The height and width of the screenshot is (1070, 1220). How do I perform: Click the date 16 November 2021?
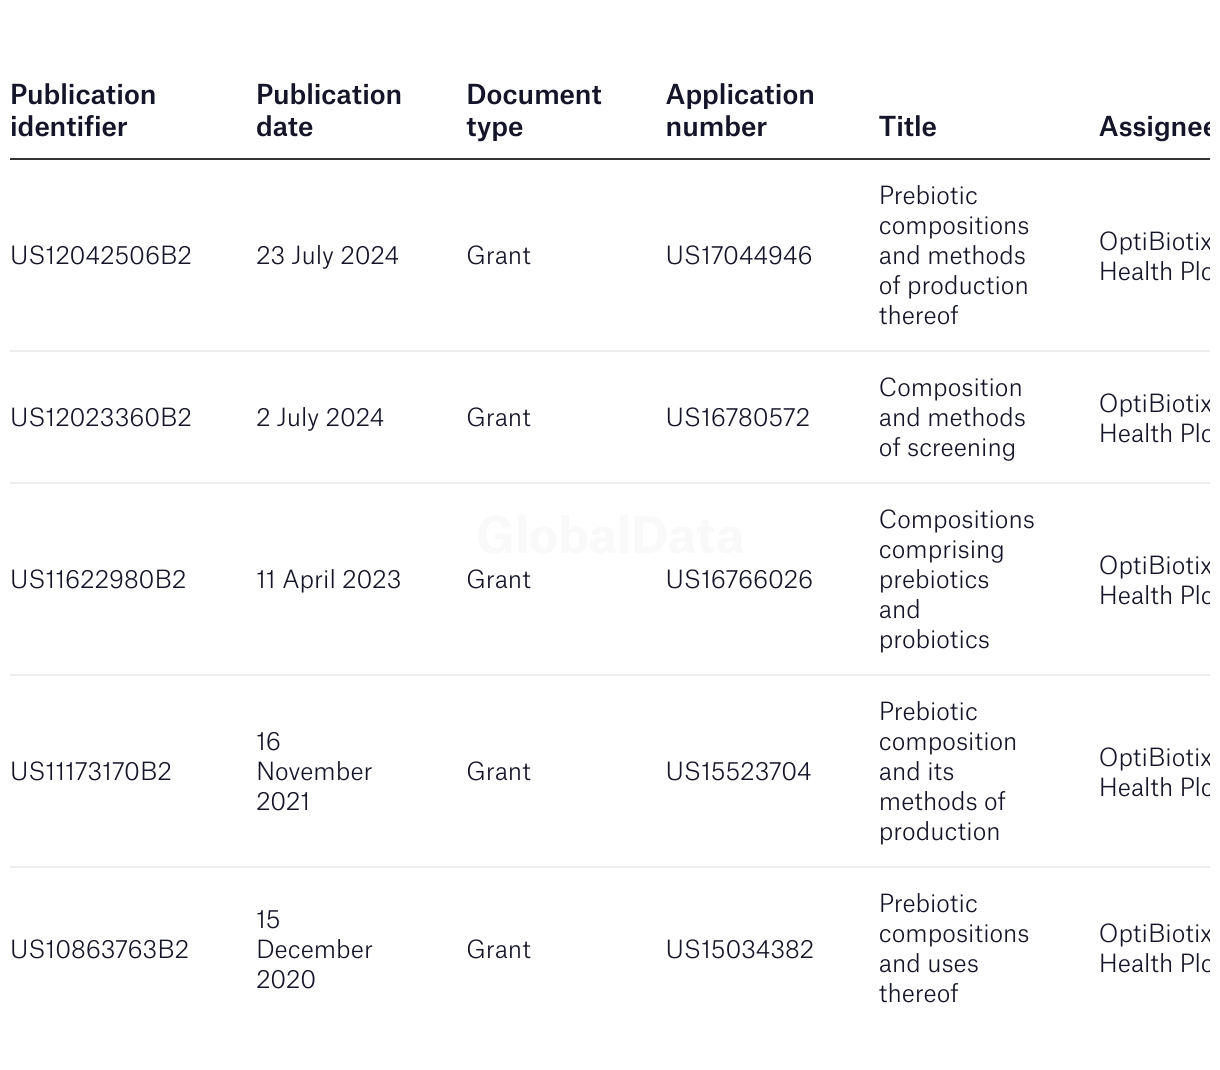coord(314,772)
